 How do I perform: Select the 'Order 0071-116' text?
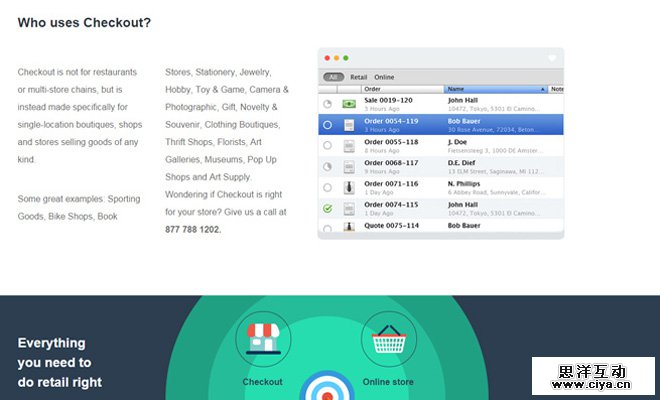click(391, 184)
